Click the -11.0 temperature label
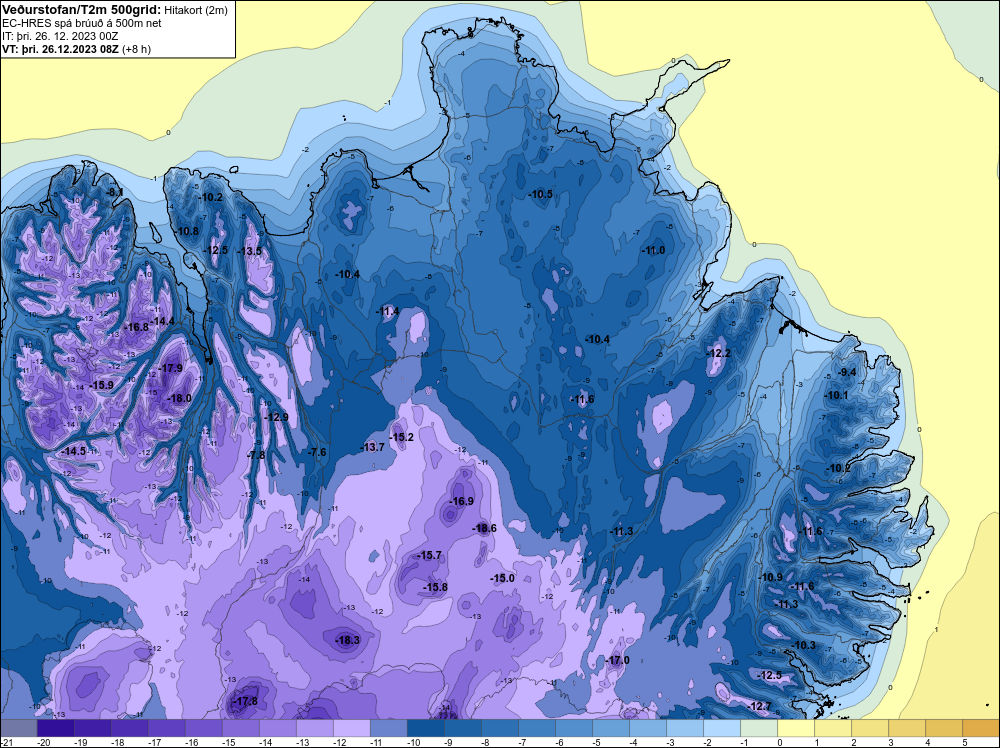 click(654, 250)
